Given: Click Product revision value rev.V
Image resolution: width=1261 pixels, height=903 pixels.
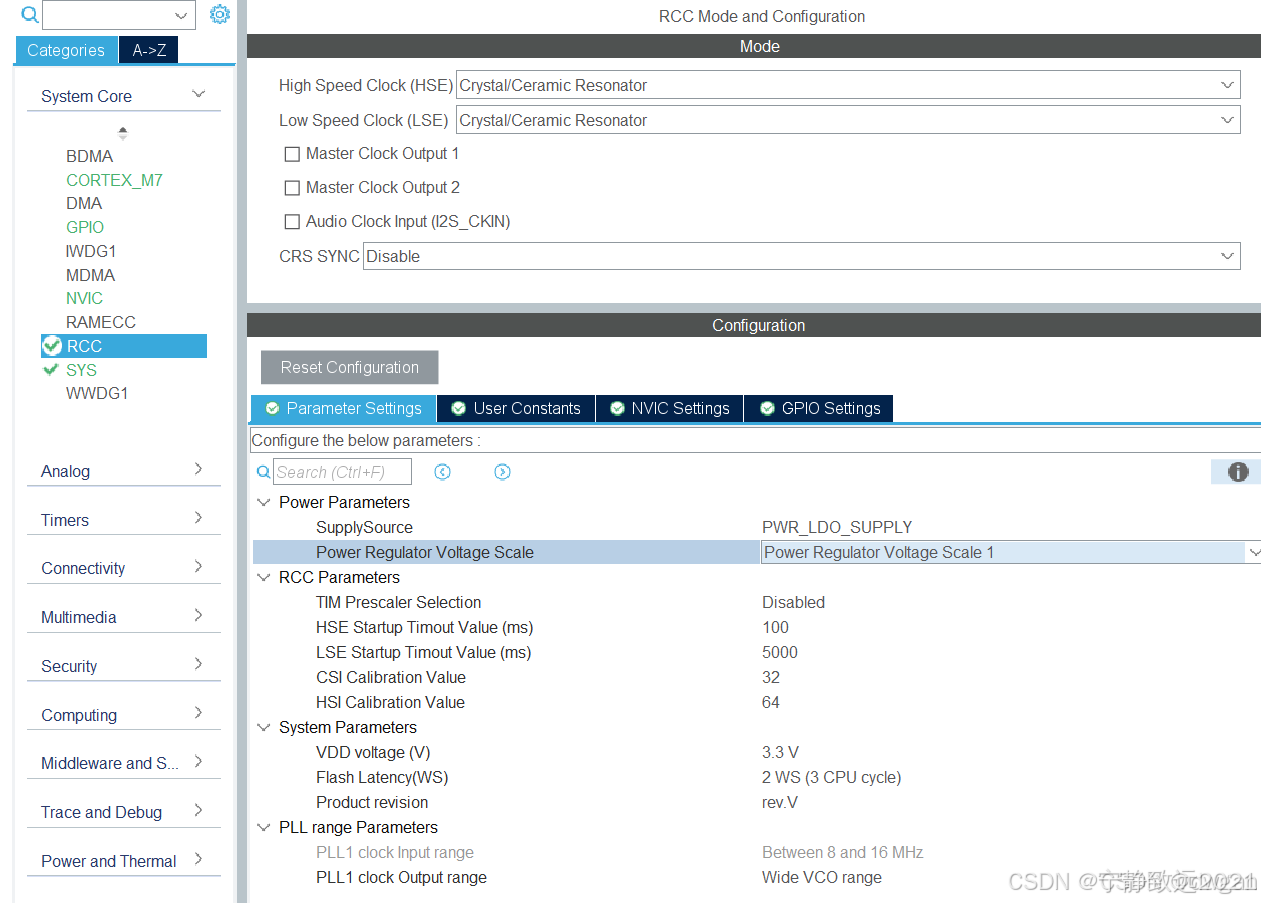Looking at the screenshot, I should (782, 802).
